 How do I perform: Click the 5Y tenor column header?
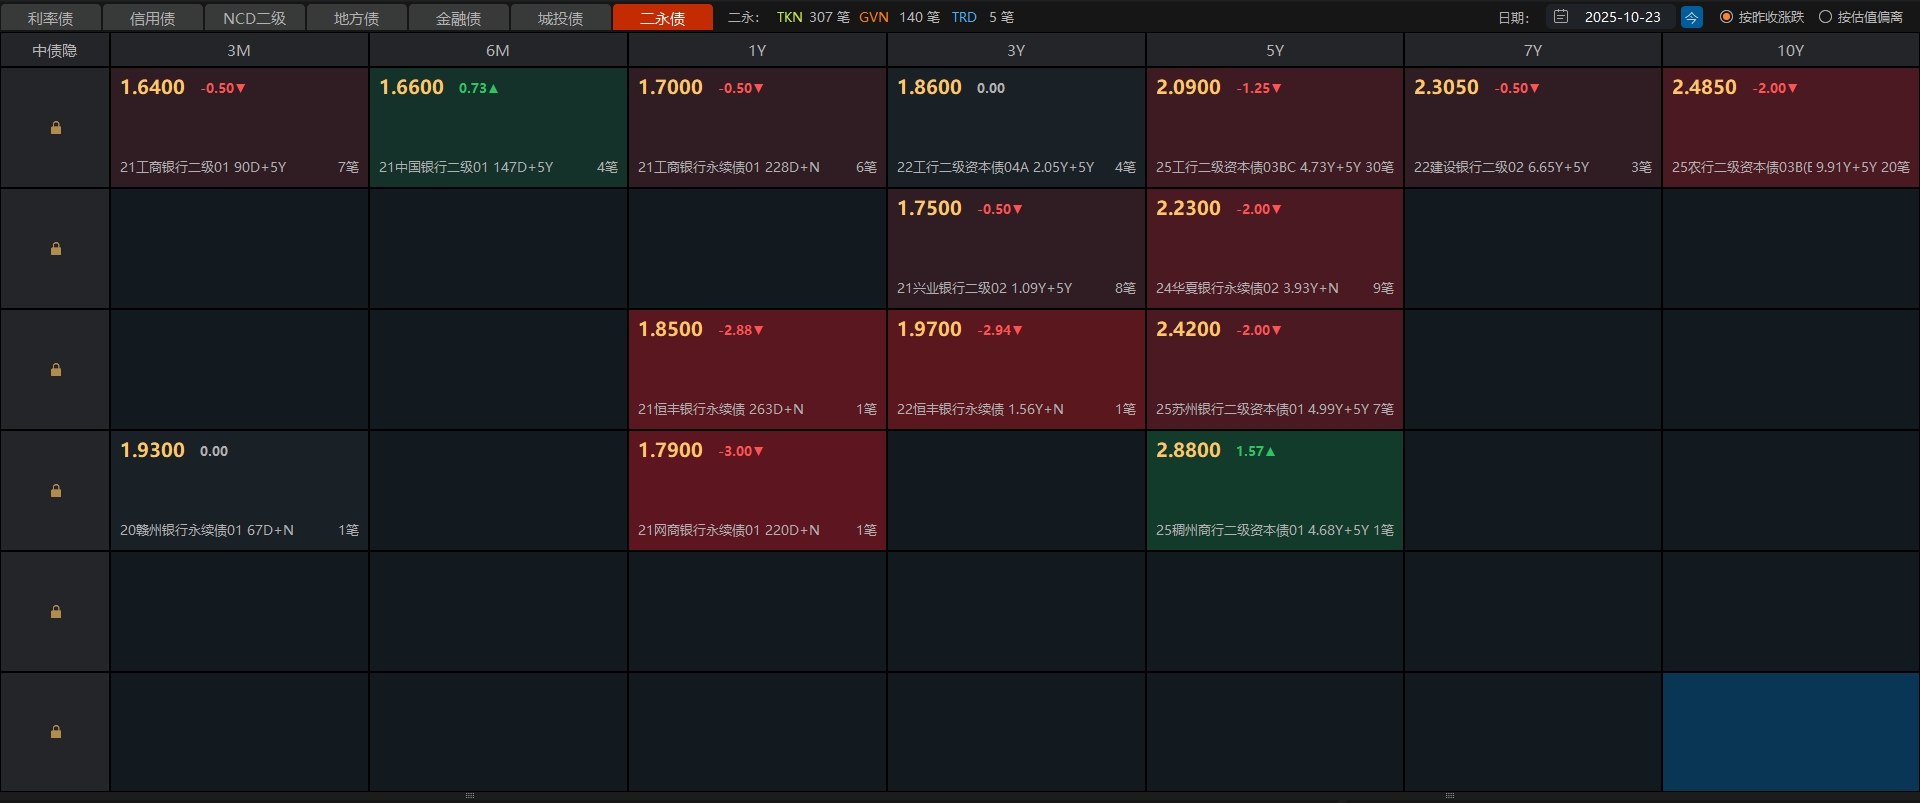(1274, 50)
